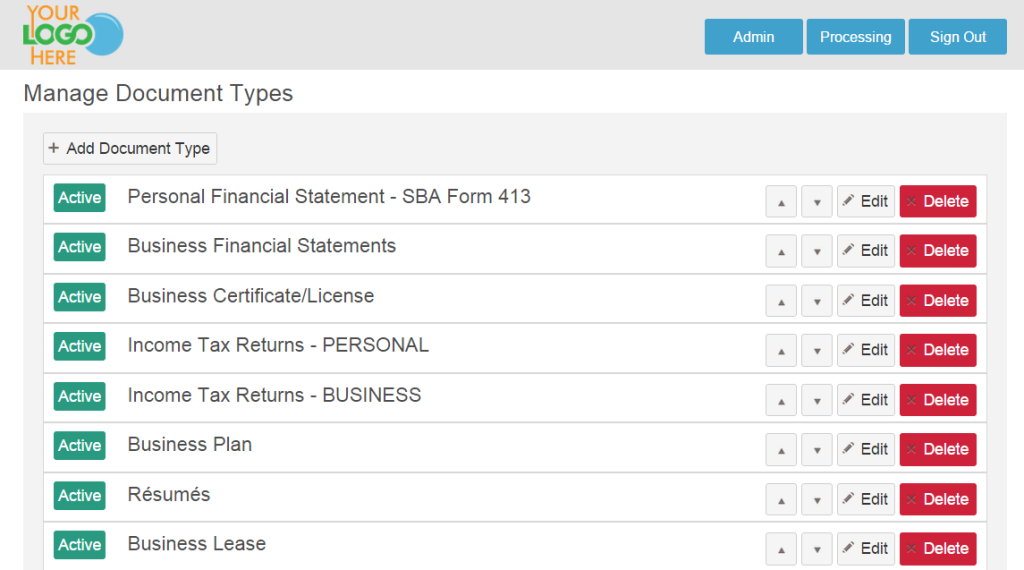Sign Out of the application

click(957, 37)
